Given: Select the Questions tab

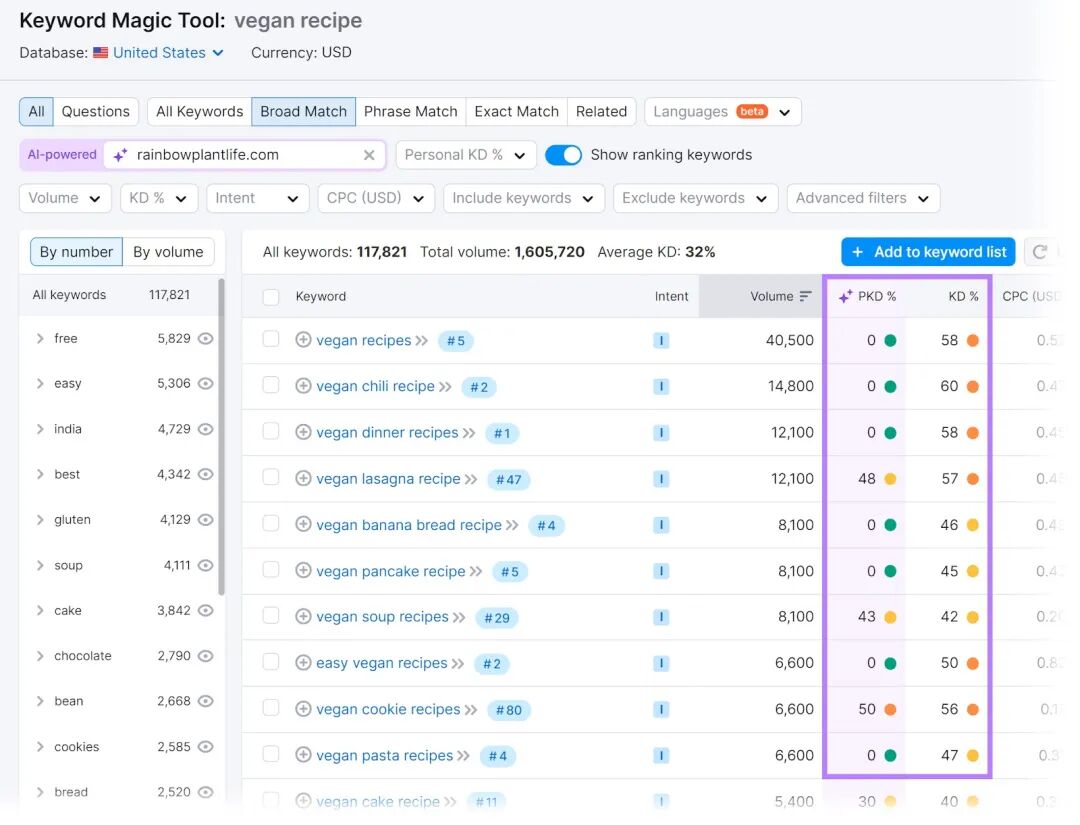Looking at the screenshot, I should (x=96, y=112).
